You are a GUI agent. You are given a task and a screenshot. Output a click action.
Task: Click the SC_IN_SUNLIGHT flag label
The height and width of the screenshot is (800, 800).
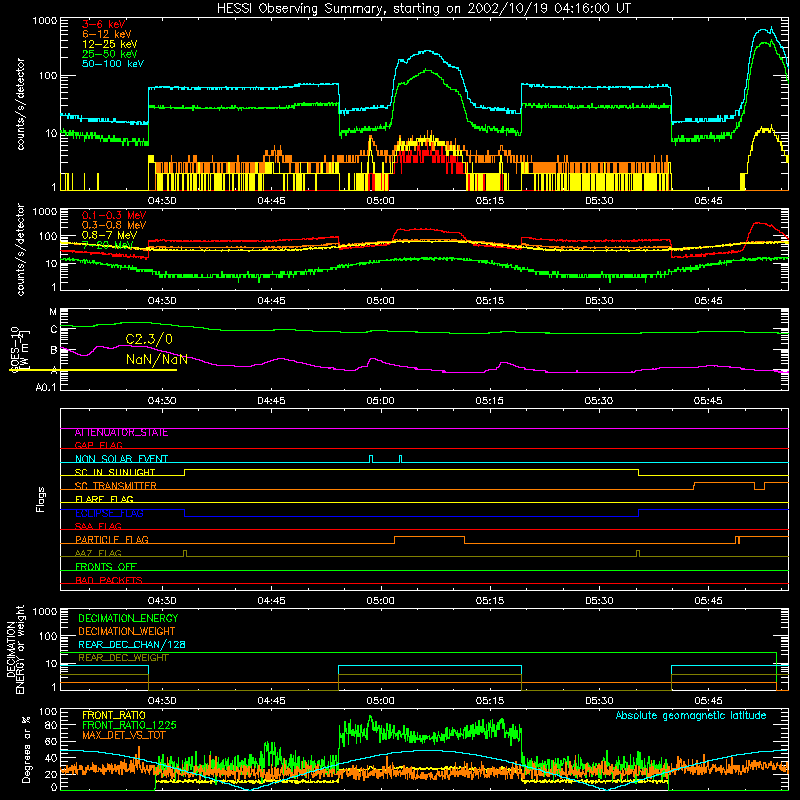click(115, 472)
